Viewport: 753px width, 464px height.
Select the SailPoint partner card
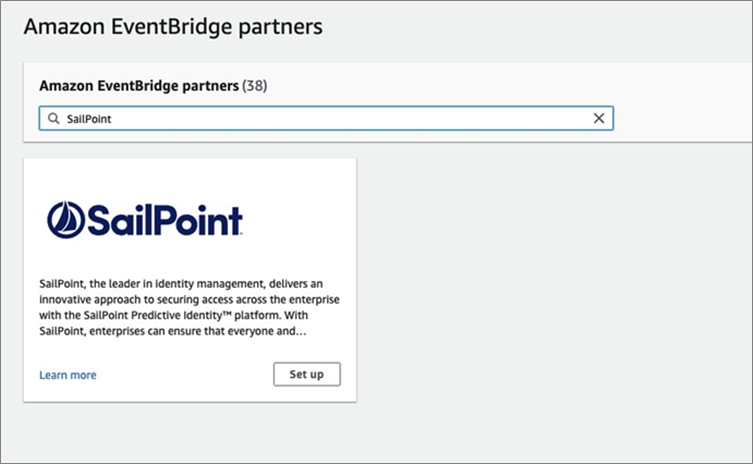pyautogui.click(x=190, y=280)
